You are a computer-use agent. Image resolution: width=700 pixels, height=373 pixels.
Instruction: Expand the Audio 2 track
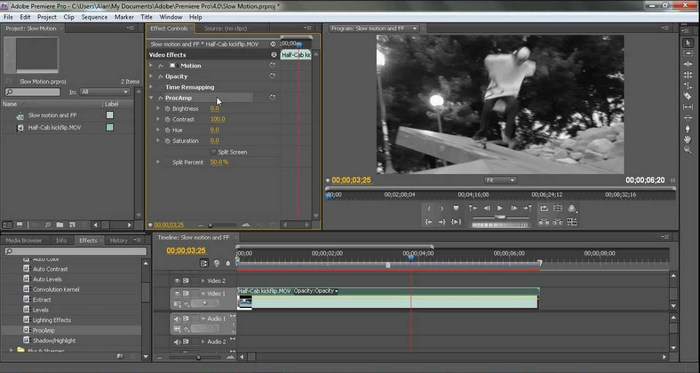pos(203,342)
